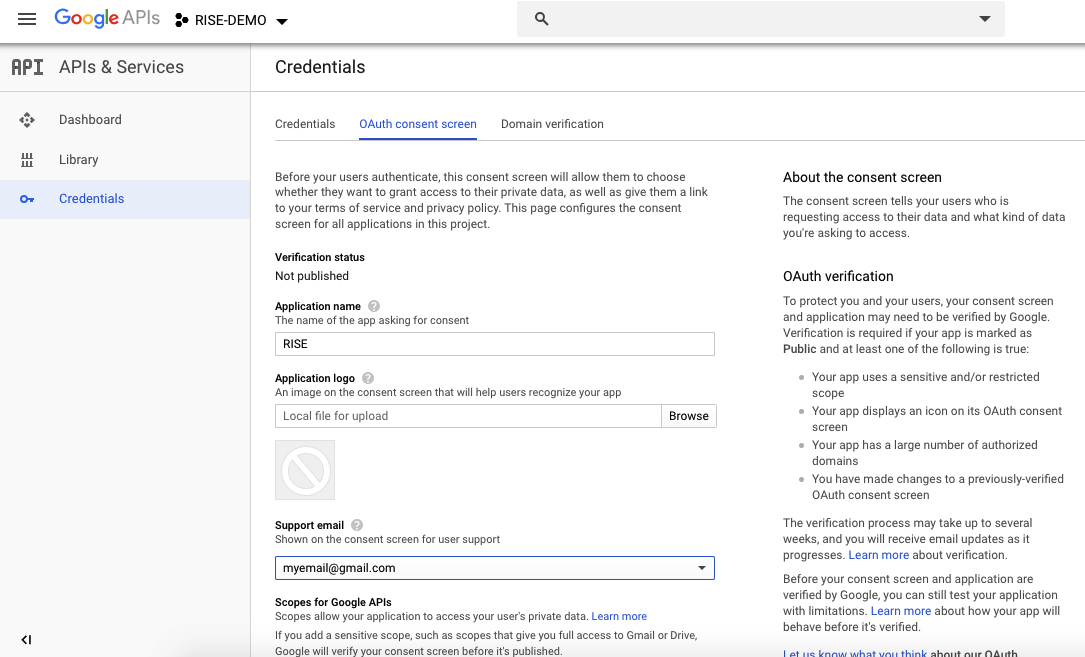
Task: Open Library in the sidebar
Action: [x=125, y=159]
